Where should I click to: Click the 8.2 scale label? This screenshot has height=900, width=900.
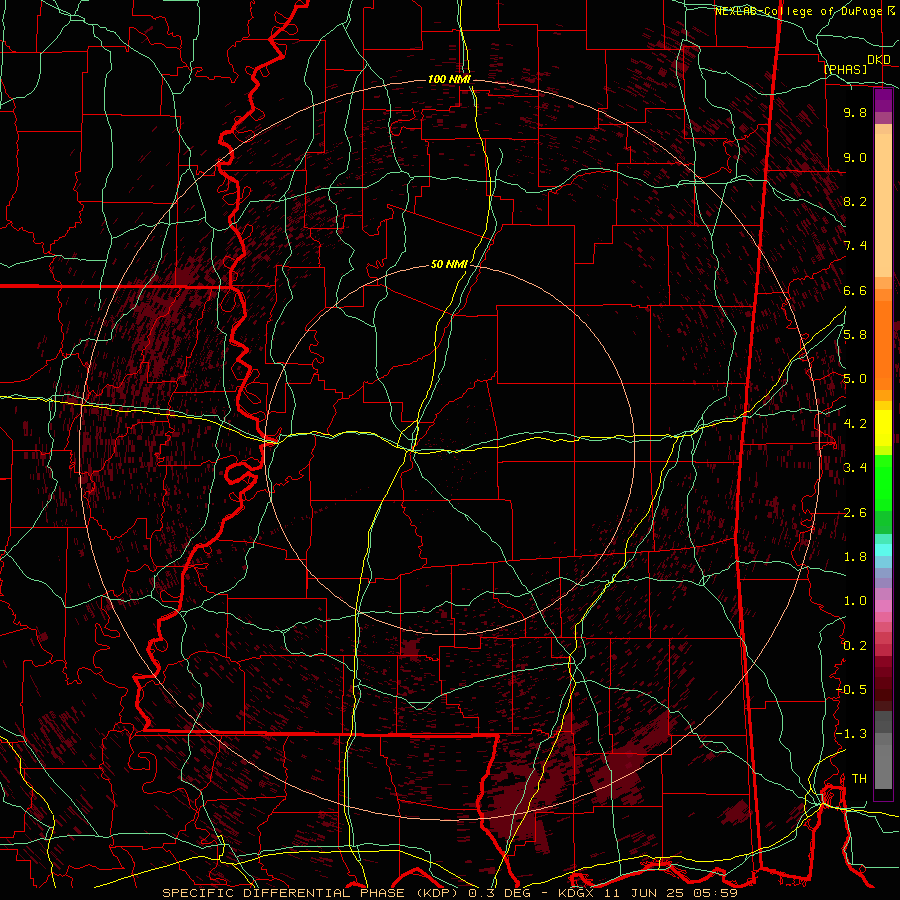click(x=855, y=201)
